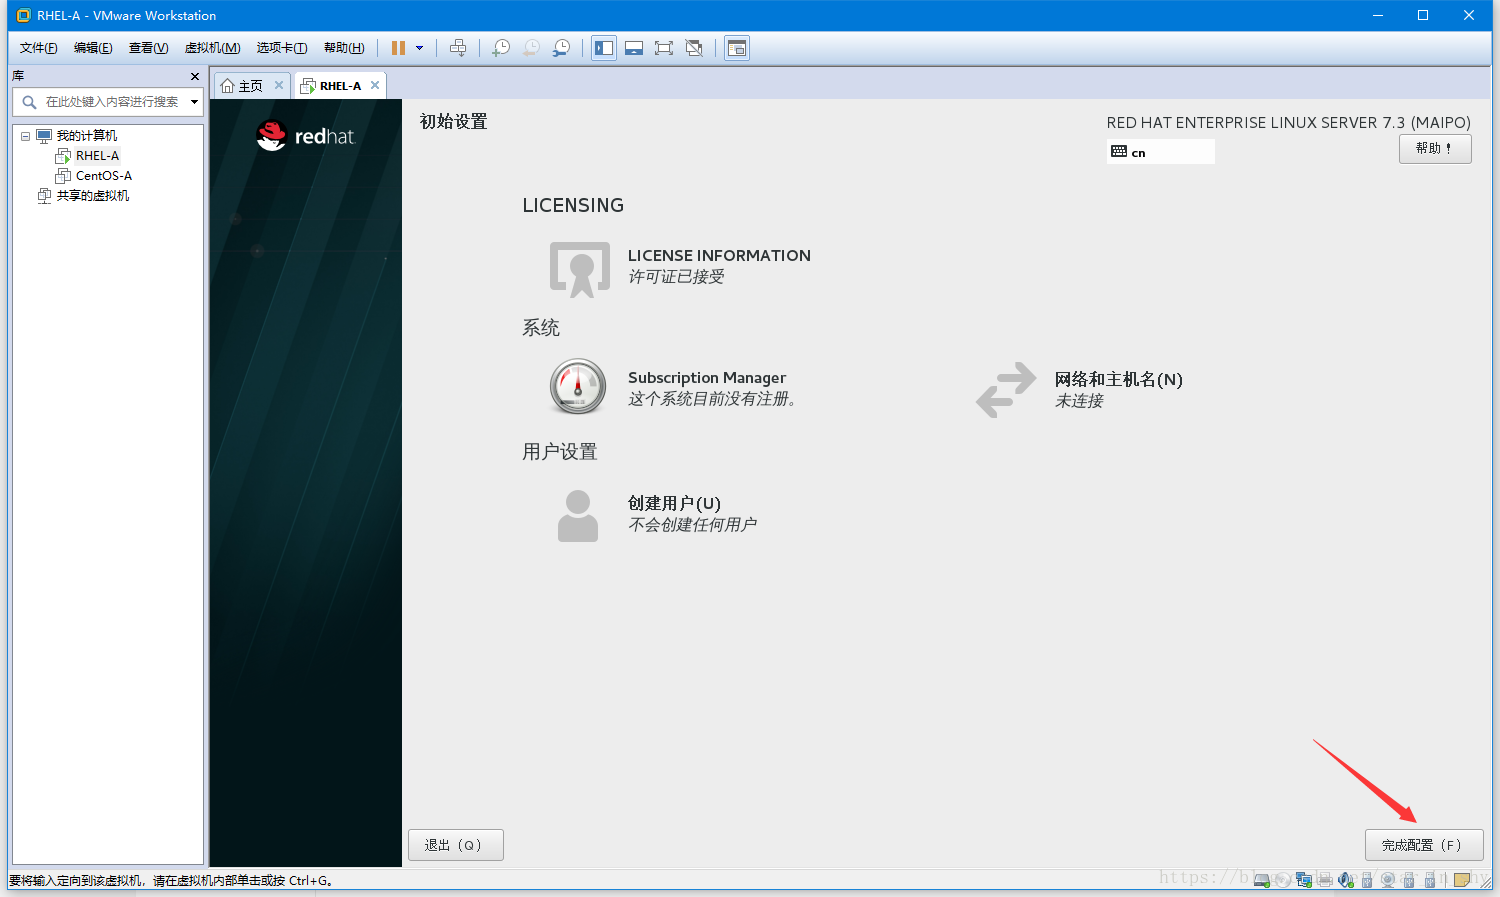
Task: Click the sound card status bar icon
Action: [x=1346, y=881]
